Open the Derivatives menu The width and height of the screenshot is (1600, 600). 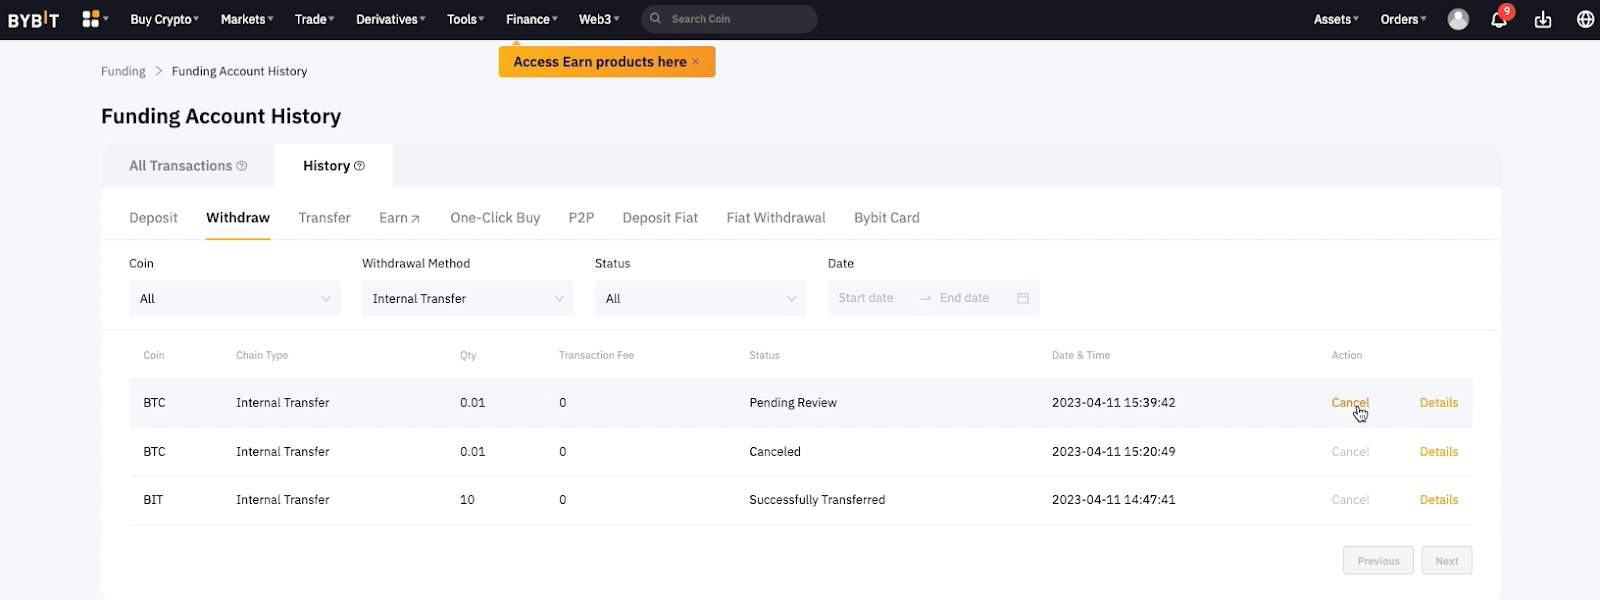point(390,19)
